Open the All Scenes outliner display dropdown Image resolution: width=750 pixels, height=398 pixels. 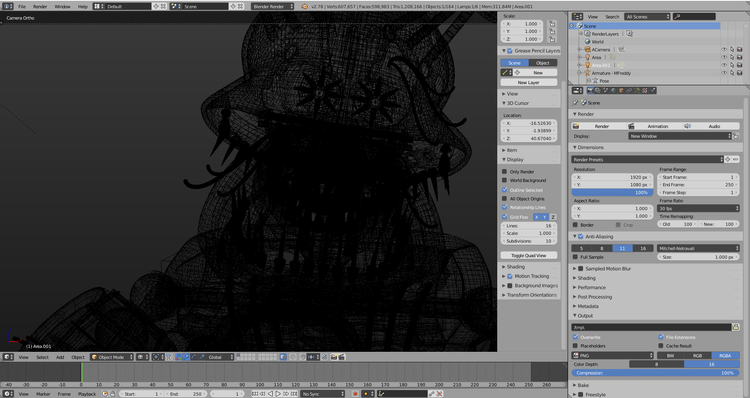click(647, 16)
